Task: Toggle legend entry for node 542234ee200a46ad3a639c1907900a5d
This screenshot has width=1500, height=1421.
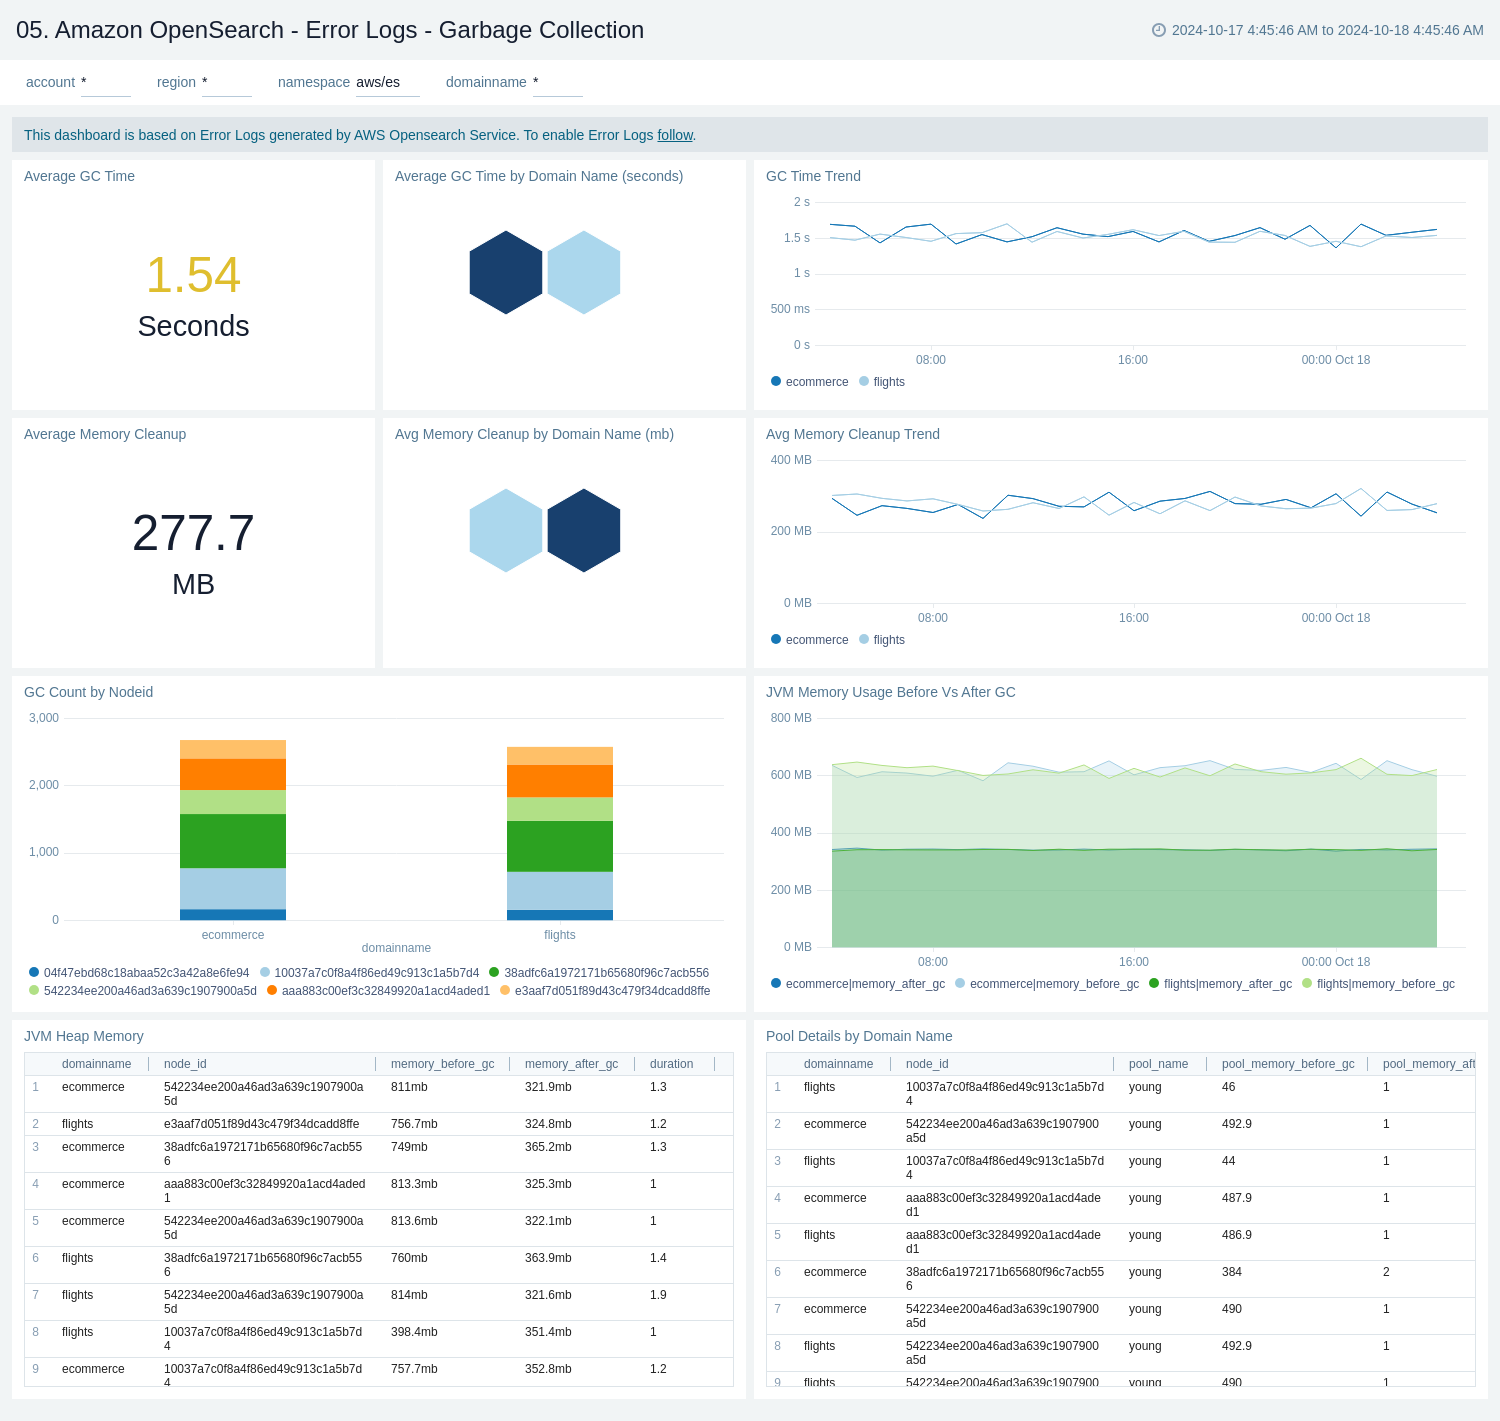Action: click(143, 990)
